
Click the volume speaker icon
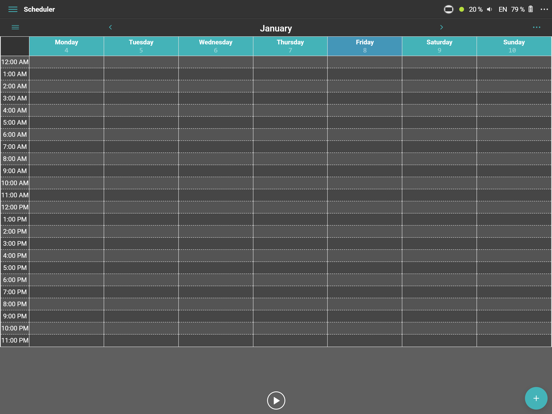[x=490, y=10]
